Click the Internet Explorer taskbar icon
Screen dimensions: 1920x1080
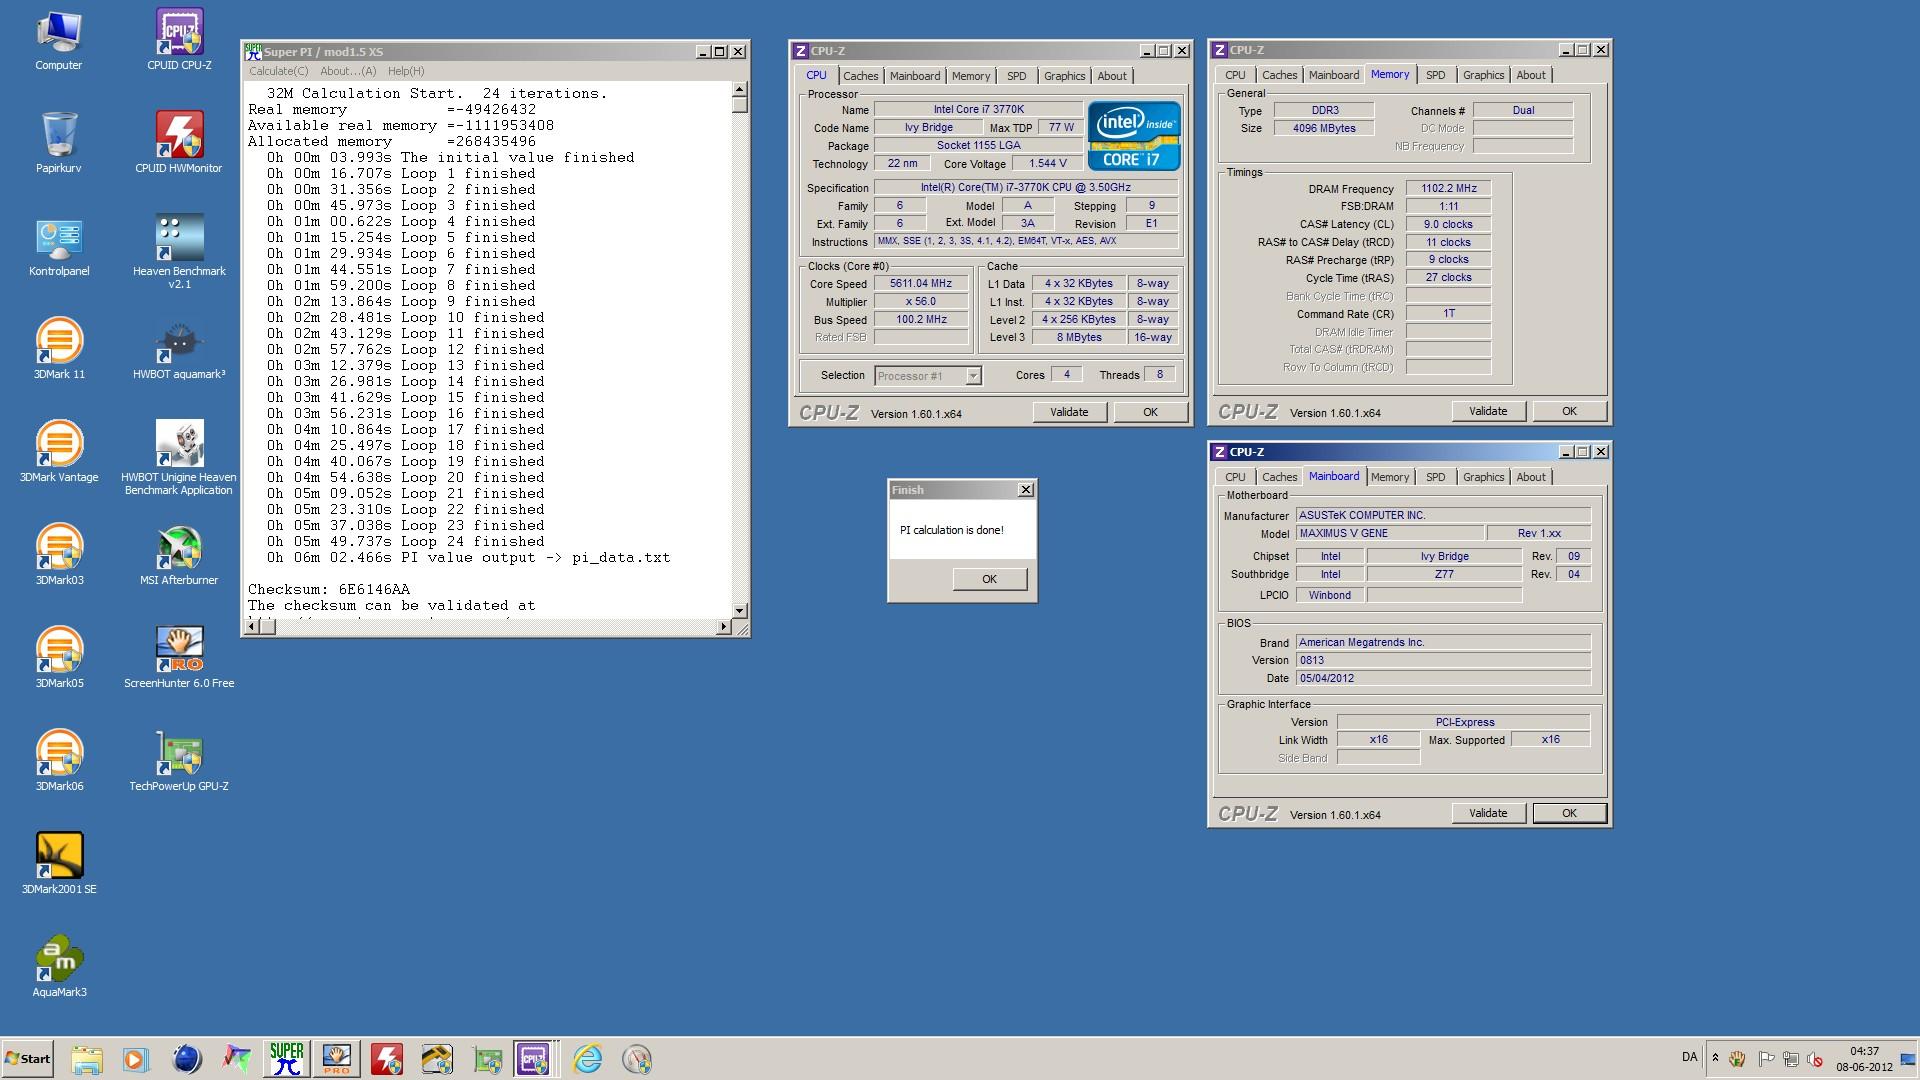click(587, 1059)
